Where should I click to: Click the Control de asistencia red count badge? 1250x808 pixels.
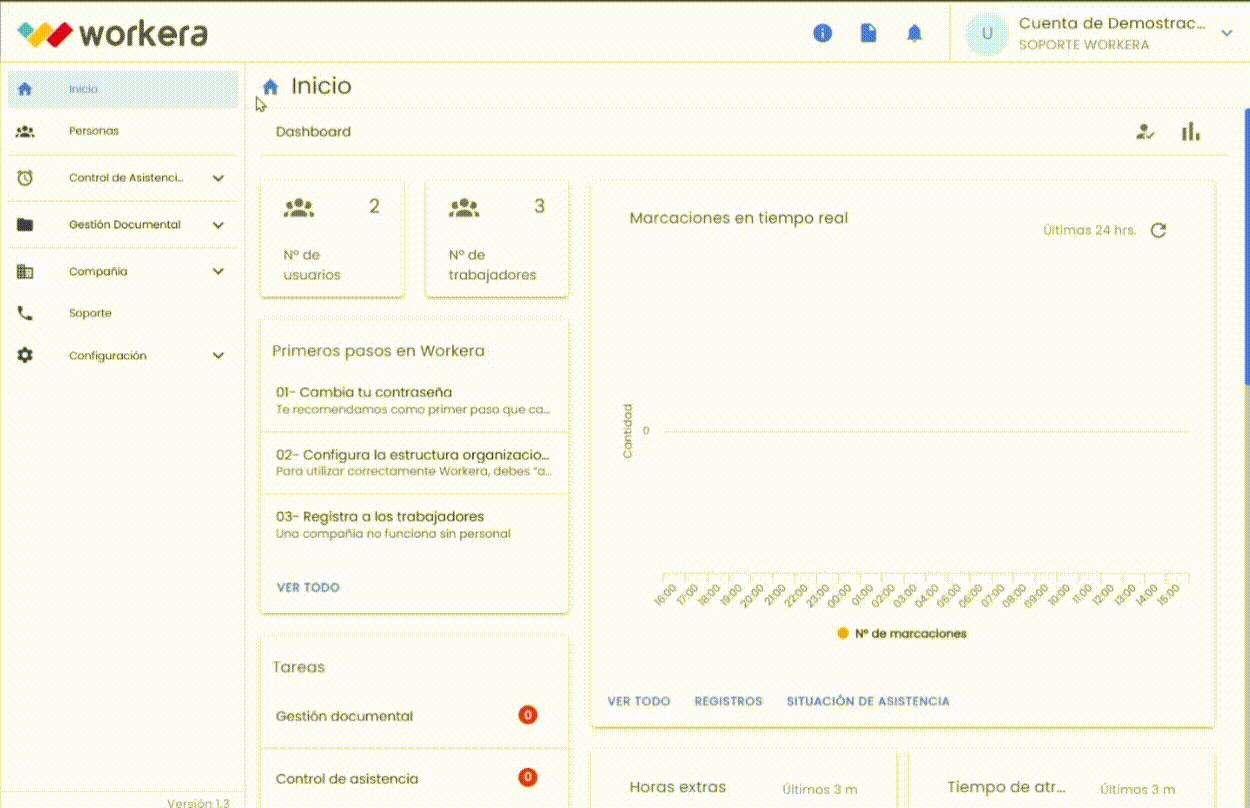pyautogui.click(x=527, y=778)
